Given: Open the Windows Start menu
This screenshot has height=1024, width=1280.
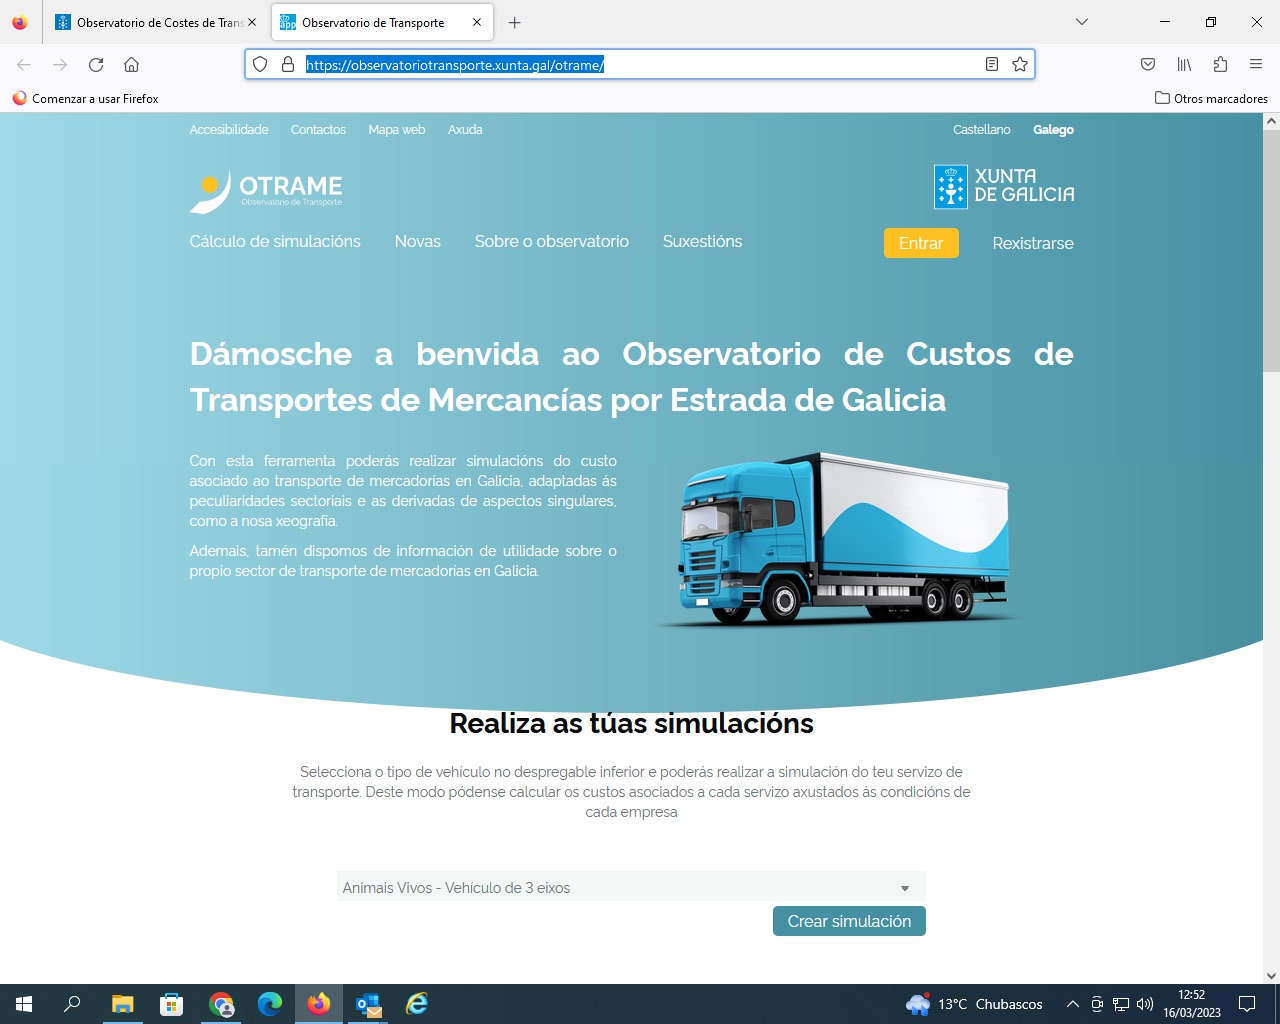Looking at the screenshot, I should (x=24, y=1004).
